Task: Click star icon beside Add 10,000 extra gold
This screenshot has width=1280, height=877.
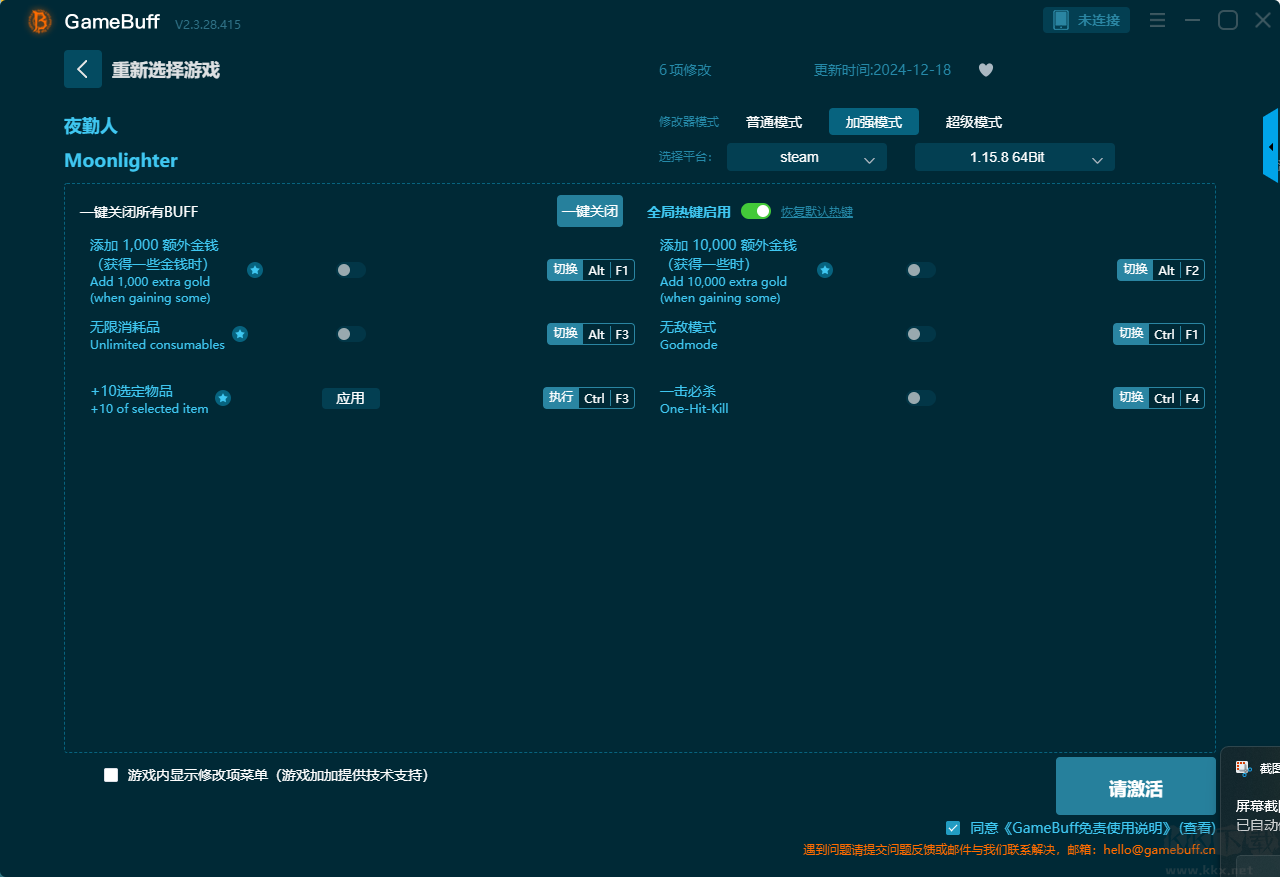Action: (x=825, y=270)
